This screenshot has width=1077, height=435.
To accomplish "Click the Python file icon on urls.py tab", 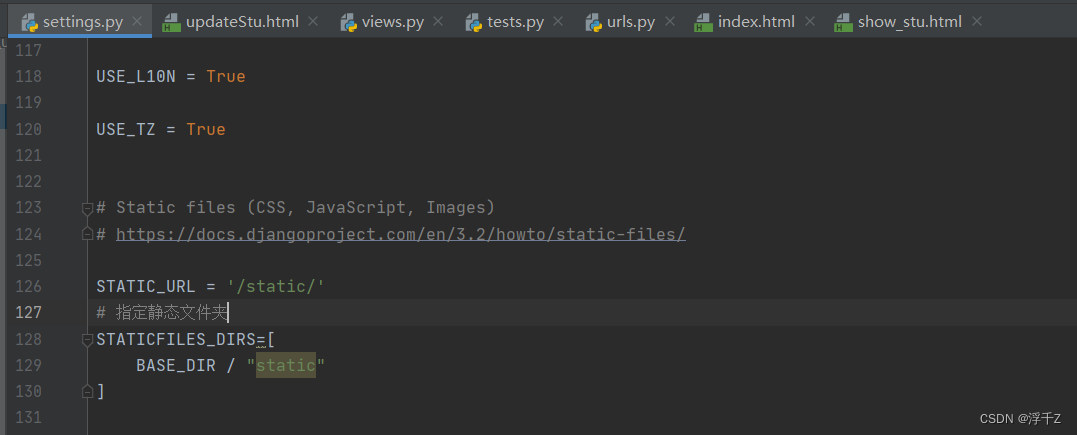I will 593,23.
